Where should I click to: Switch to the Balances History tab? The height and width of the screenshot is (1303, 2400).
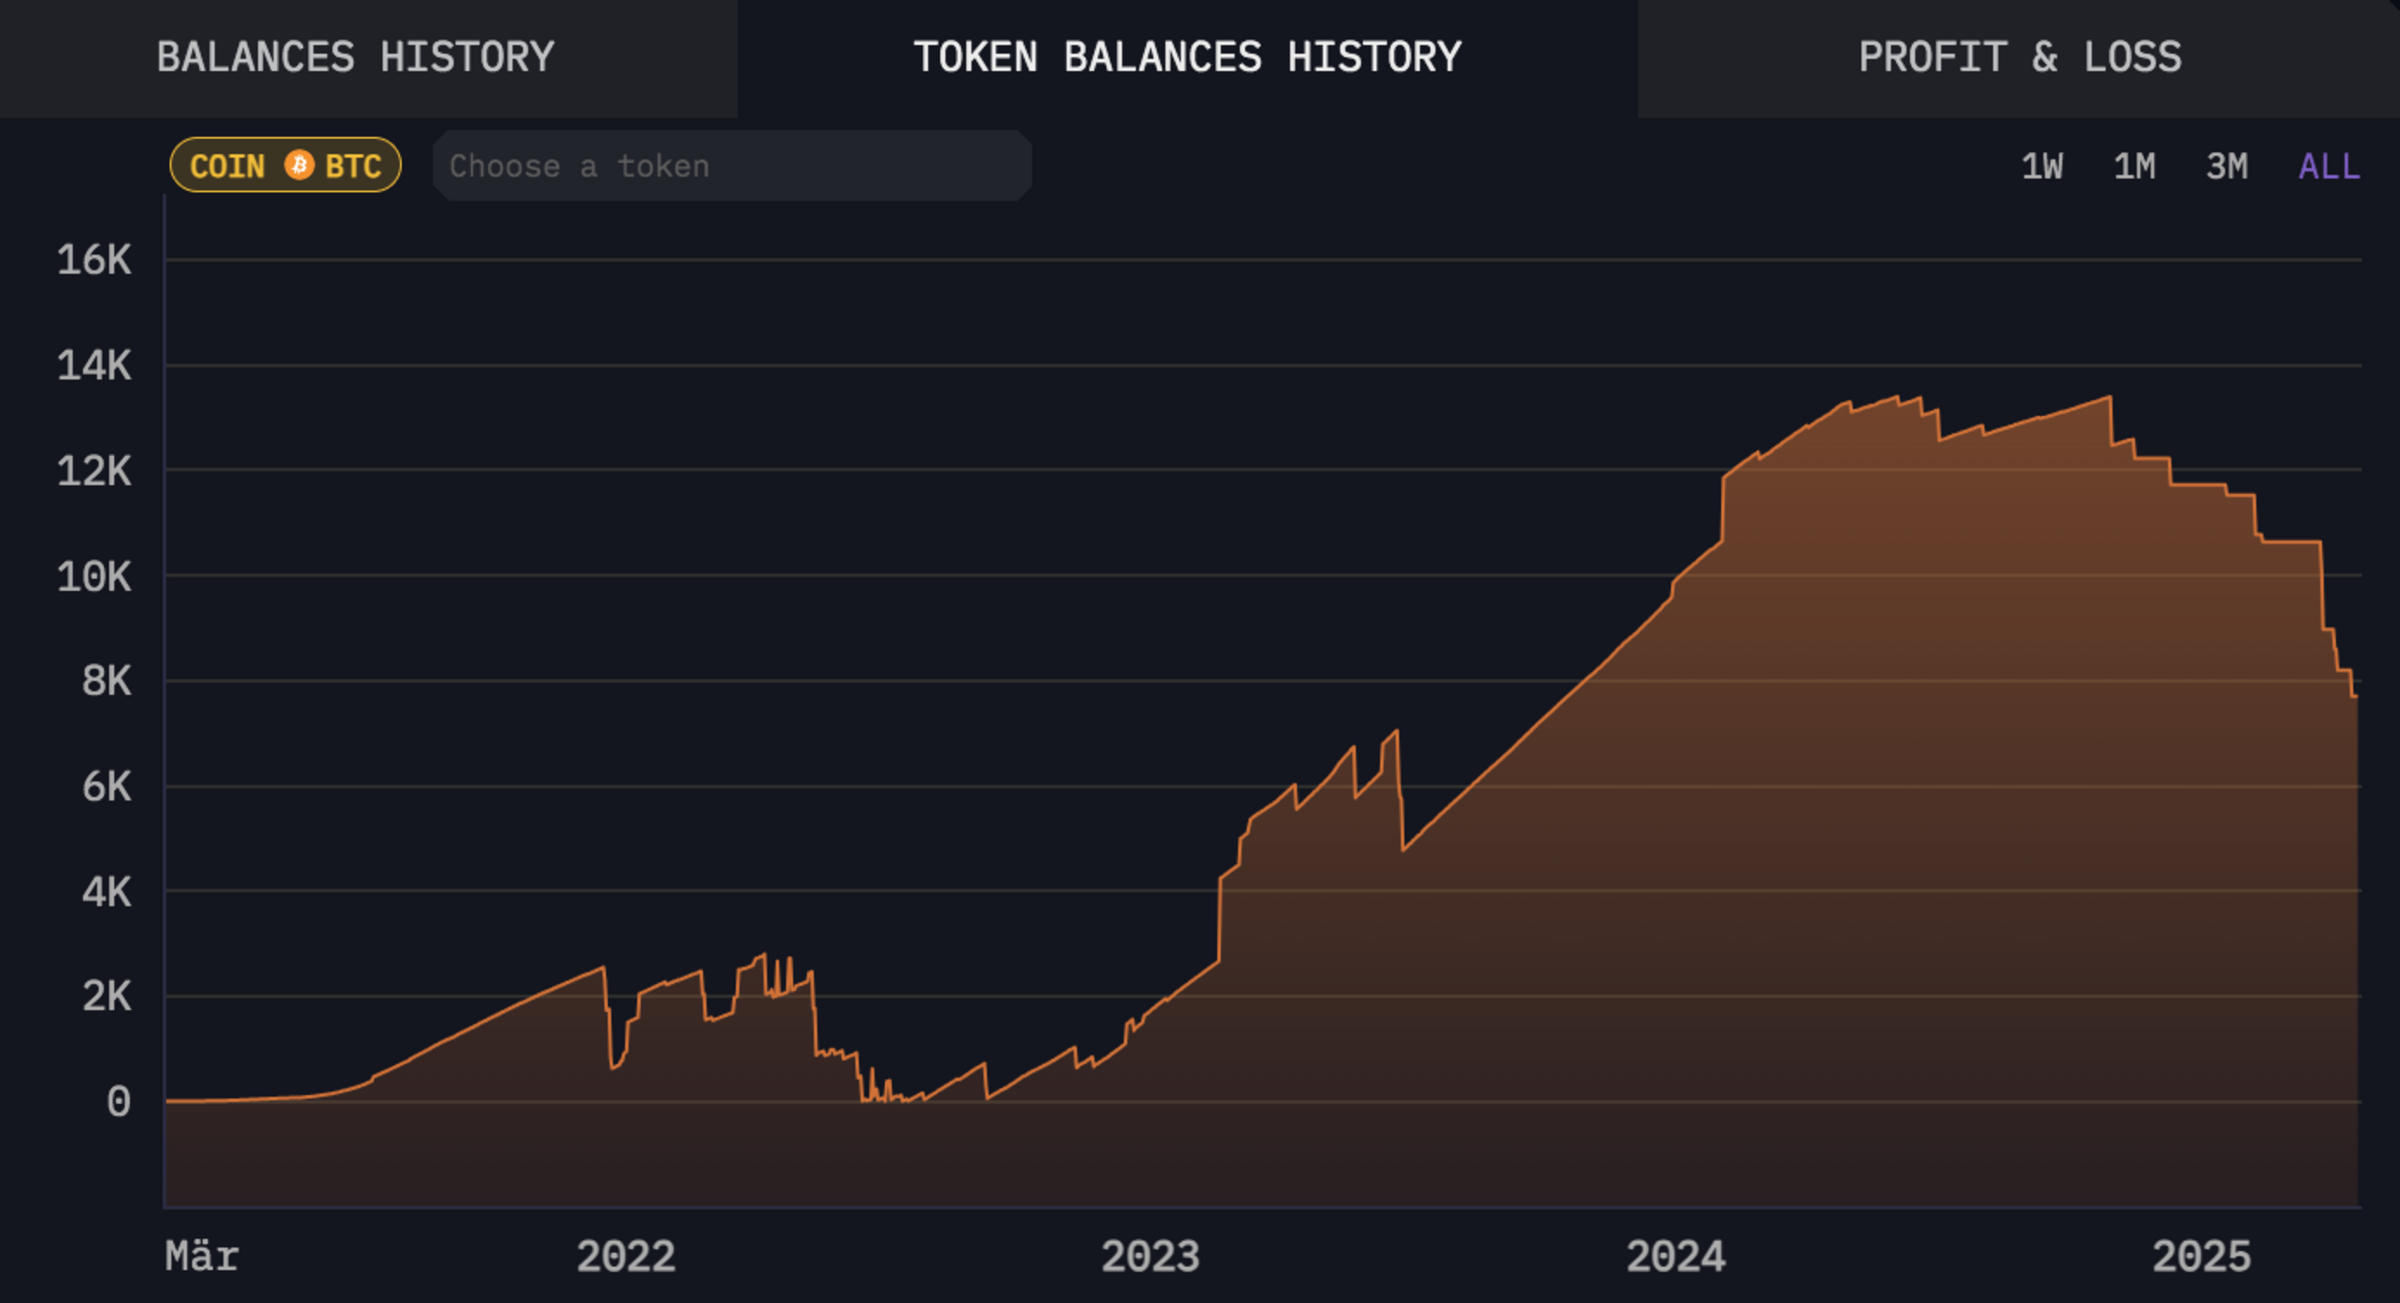(355, 58)
